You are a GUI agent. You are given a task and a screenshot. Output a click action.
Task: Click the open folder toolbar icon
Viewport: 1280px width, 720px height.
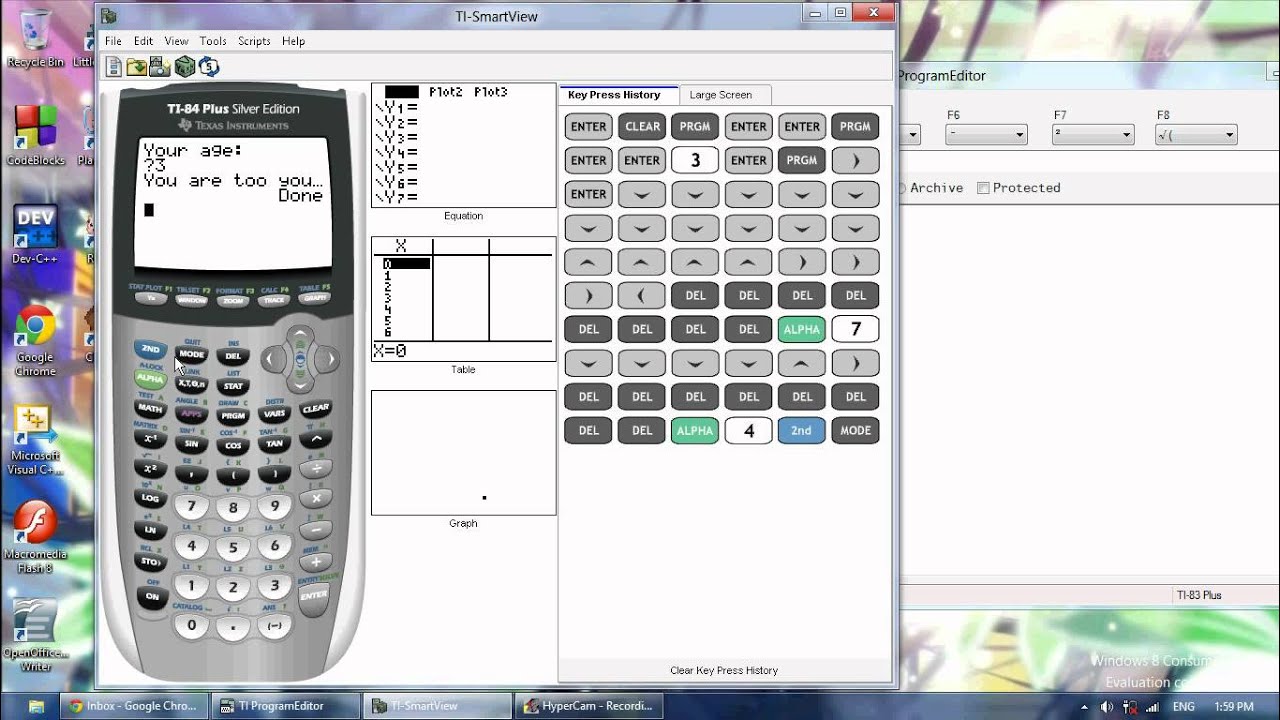[x=137, y=67]
